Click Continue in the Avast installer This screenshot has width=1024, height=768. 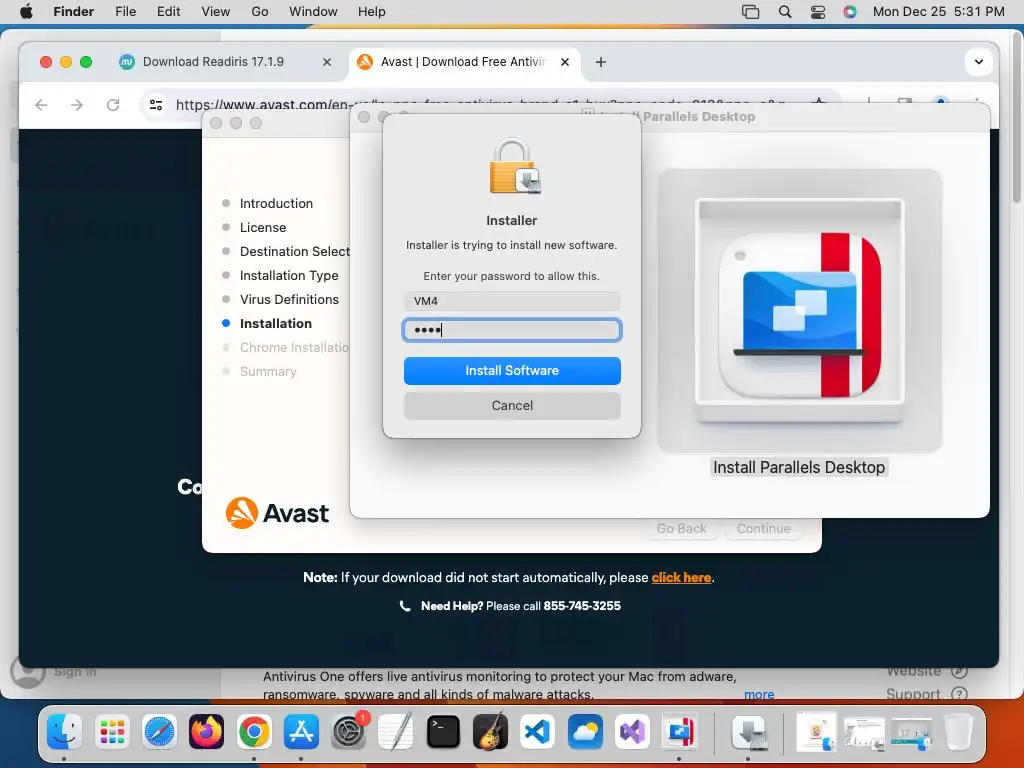pos(763,528)
